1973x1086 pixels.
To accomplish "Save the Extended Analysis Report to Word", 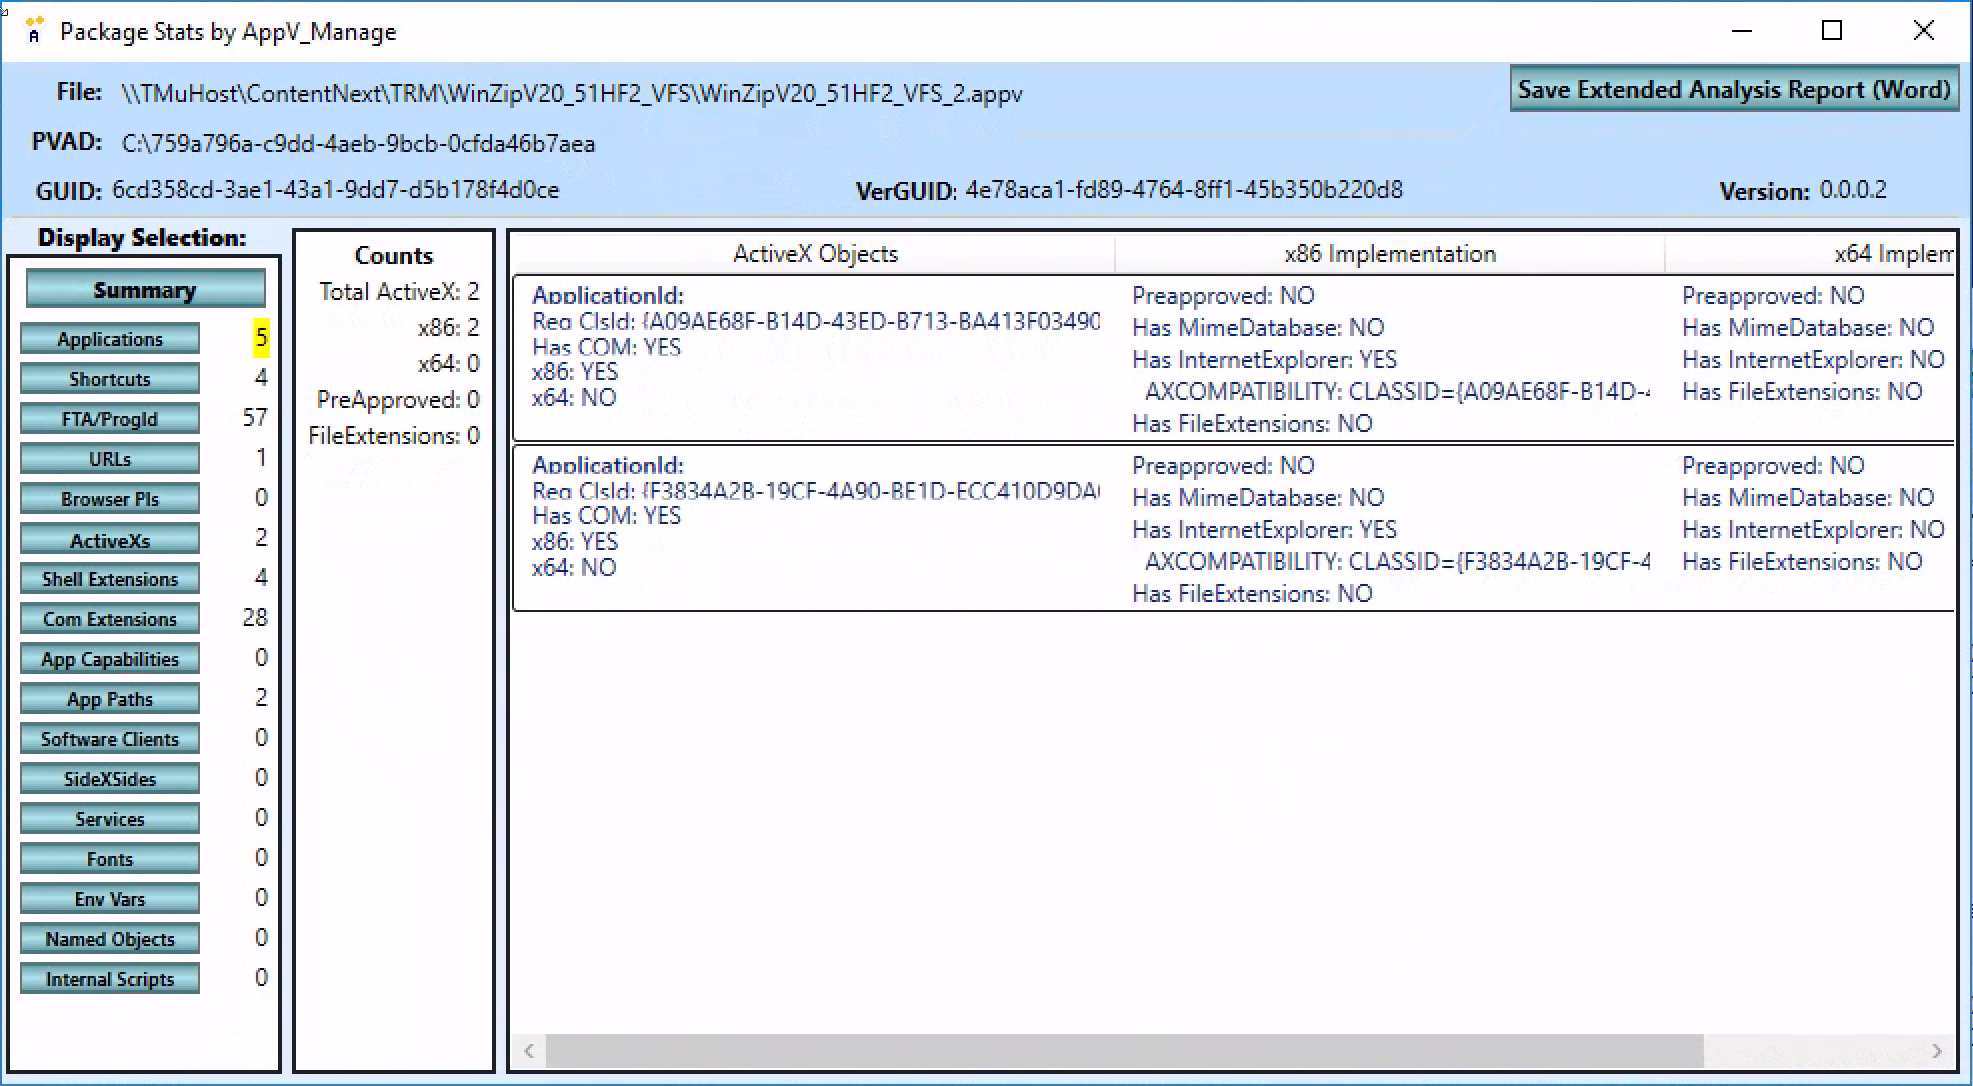I will (x=1733, y=90).
